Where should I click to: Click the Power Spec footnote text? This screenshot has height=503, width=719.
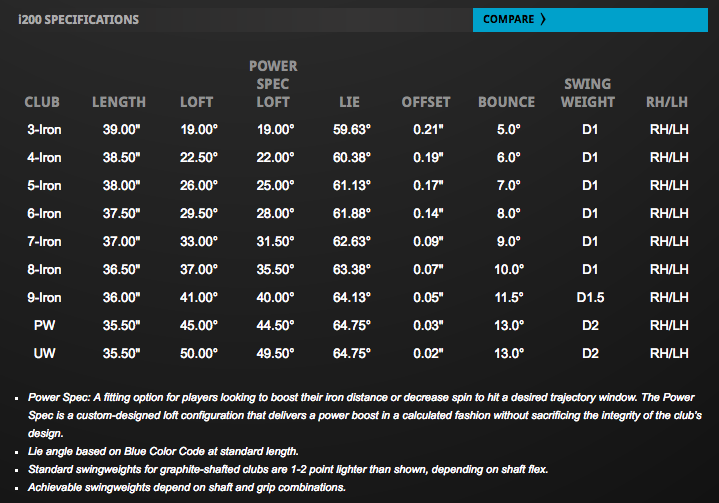(x=365, y=415)
